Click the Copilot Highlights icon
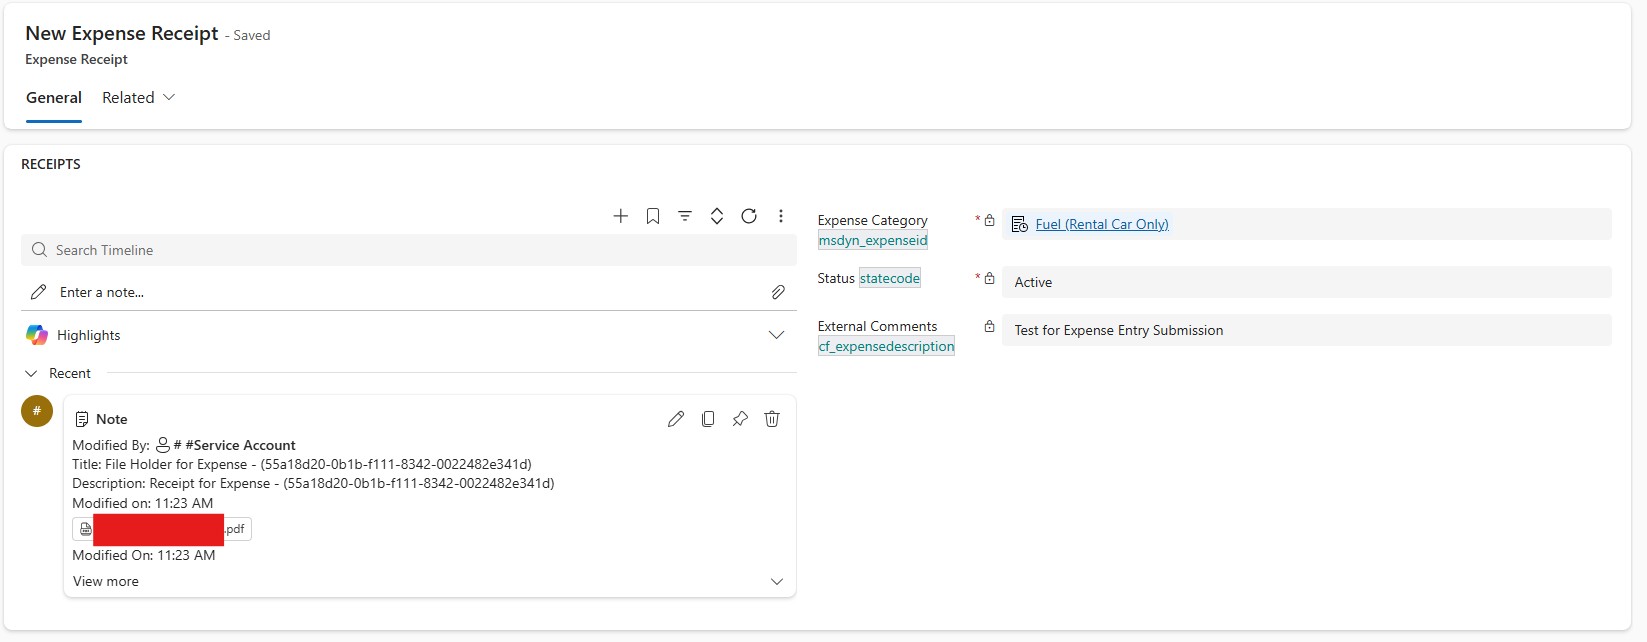The height and width of the screenshot is (642, 1647). [37, 335]
